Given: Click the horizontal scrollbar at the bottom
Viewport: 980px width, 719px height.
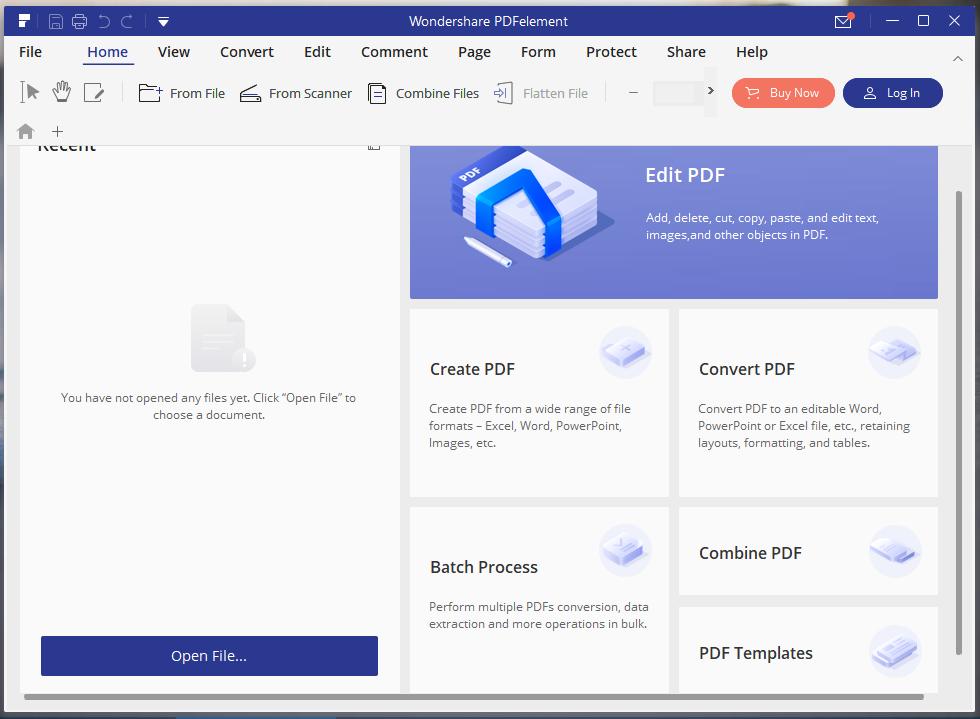Looking at the screenshot, I should [474, 696].
